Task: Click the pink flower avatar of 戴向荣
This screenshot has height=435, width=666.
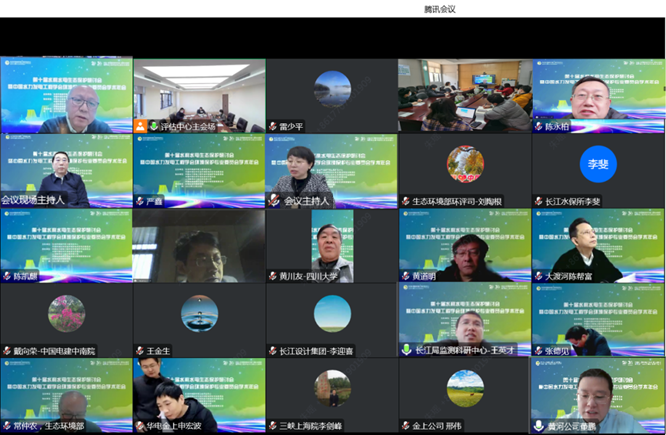Action: coord(66,313)
